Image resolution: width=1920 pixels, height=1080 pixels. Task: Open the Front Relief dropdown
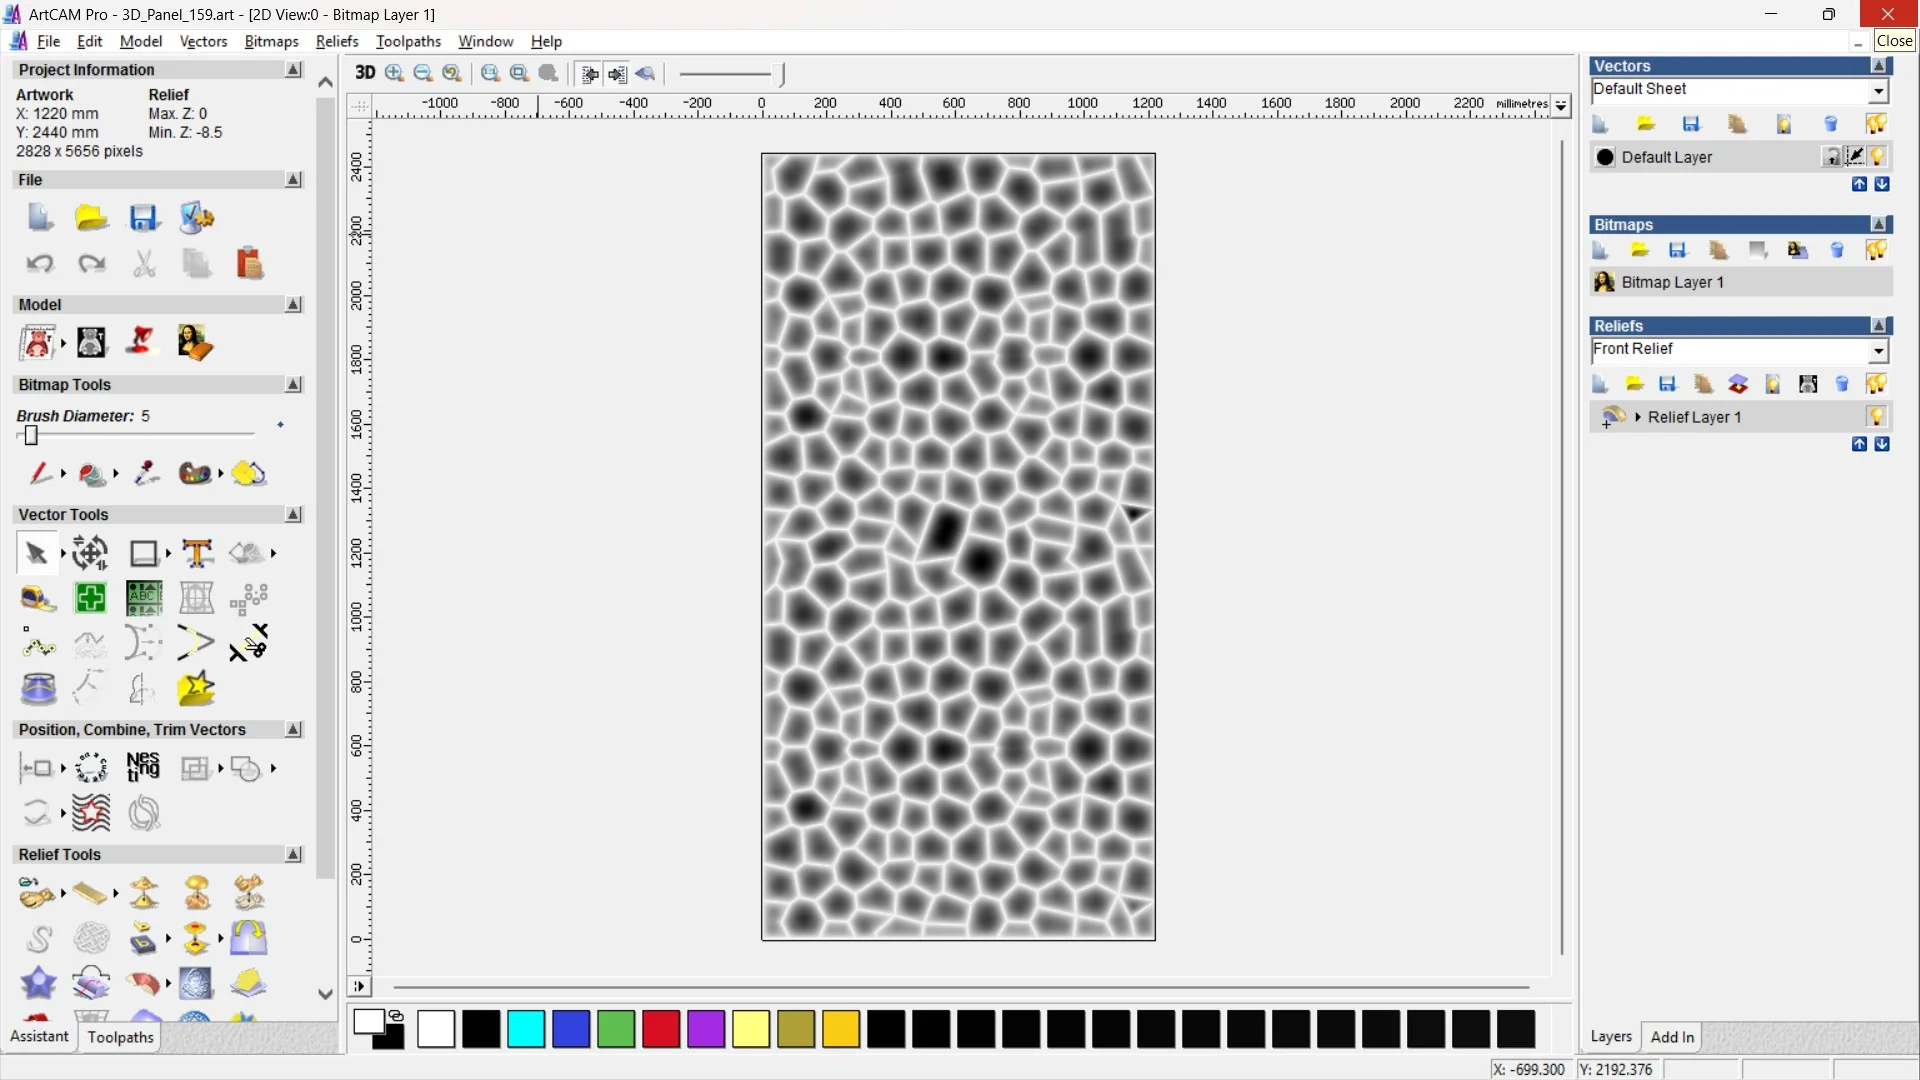(x=1878, y=350)
